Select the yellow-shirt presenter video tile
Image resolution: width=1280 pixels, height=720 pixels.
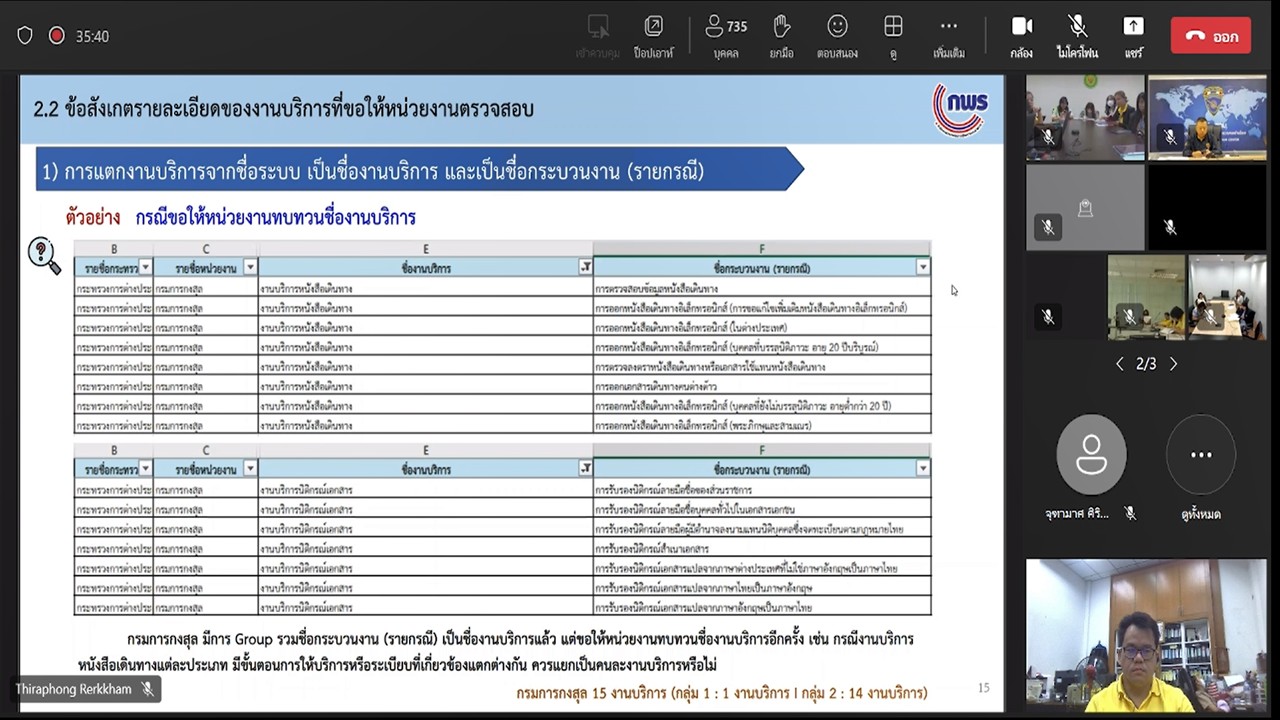1146,635
